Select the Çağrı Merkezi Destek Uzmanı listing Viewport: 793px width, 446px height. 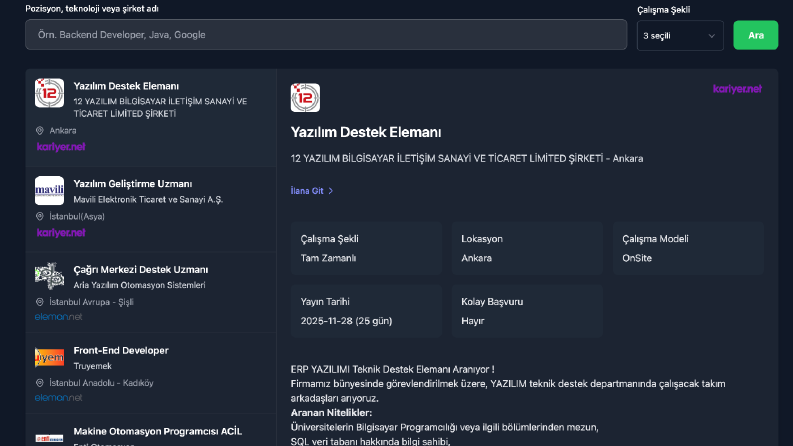[151, 292]
